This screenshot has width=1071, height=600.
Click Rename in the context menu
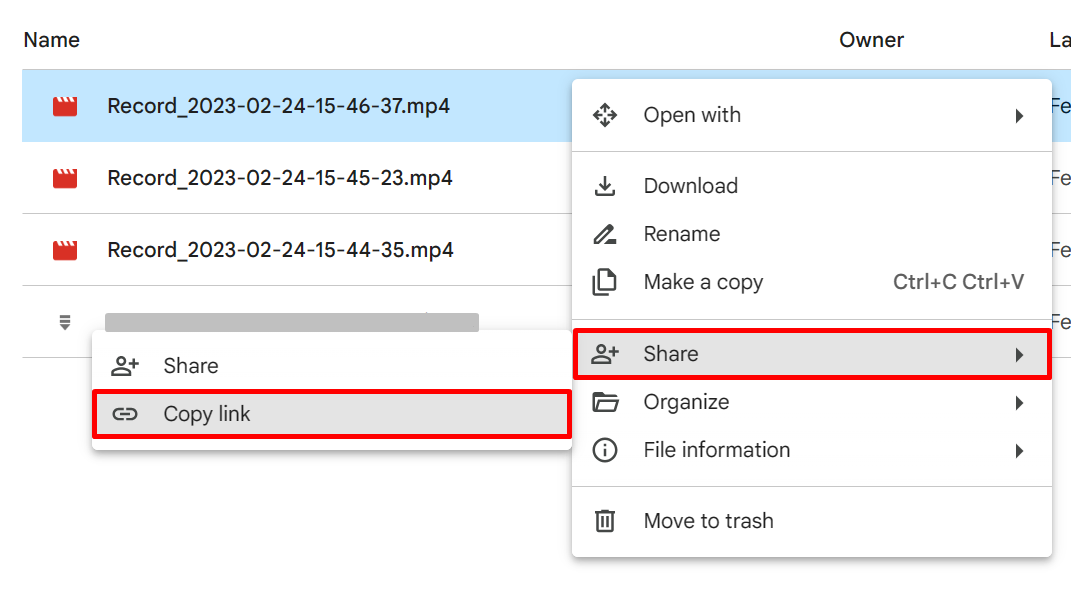pos(680,233)
